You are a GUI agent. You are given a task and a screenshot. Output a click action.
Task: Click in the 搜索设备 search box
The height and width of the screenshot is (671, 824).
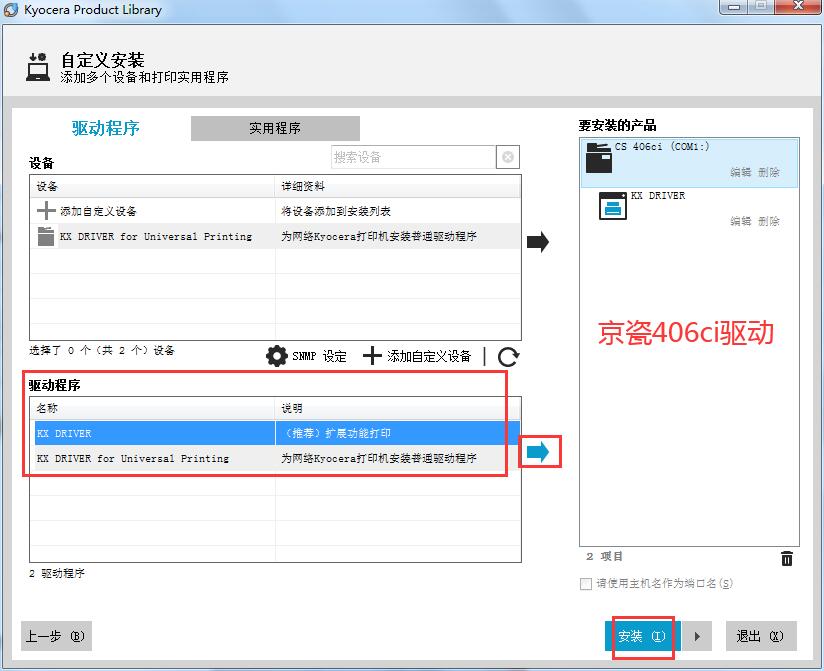click(x=412, y=157)
